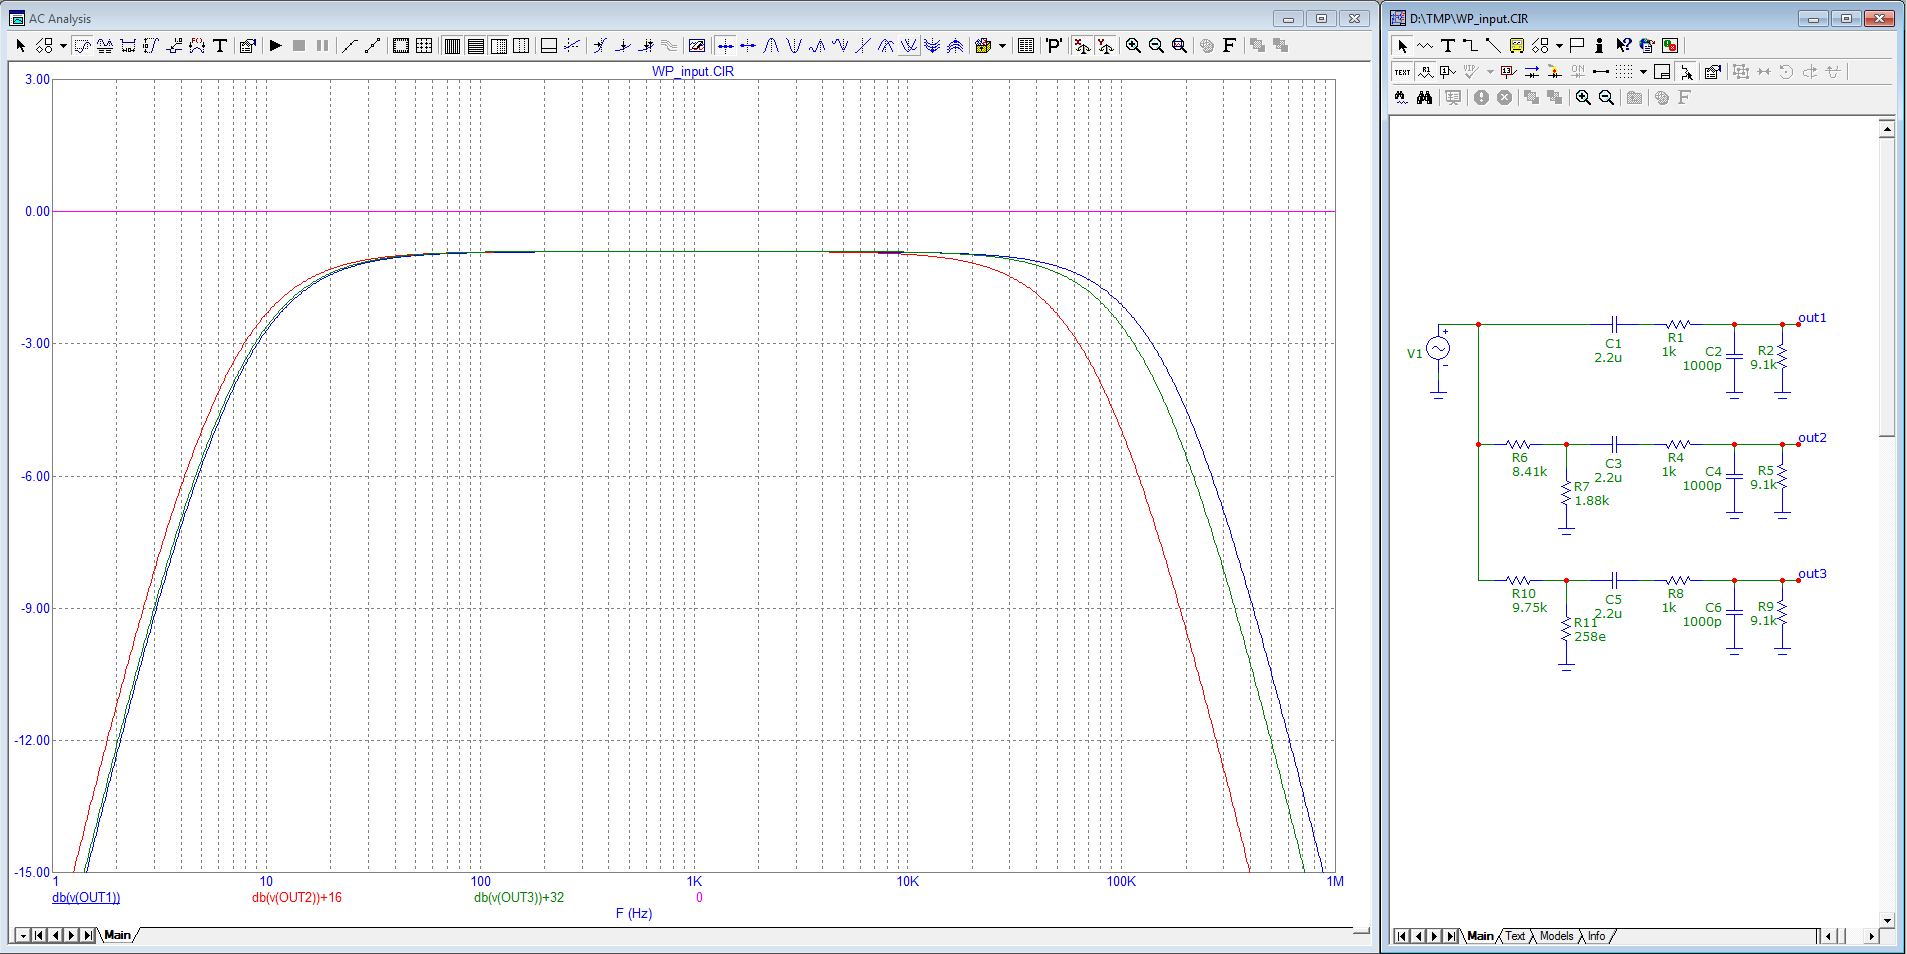Toggle grid TEXT display in schematic
Viewport: 1907px width, 954px height.
point(1403,71)
